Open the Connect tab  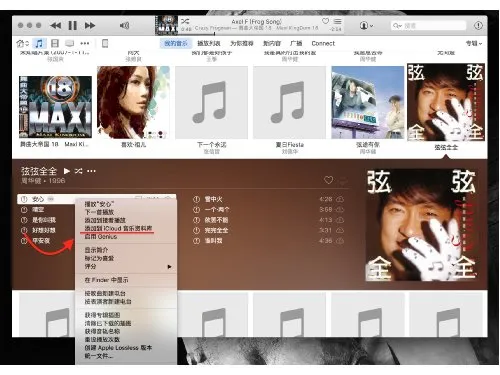[323, 43]
